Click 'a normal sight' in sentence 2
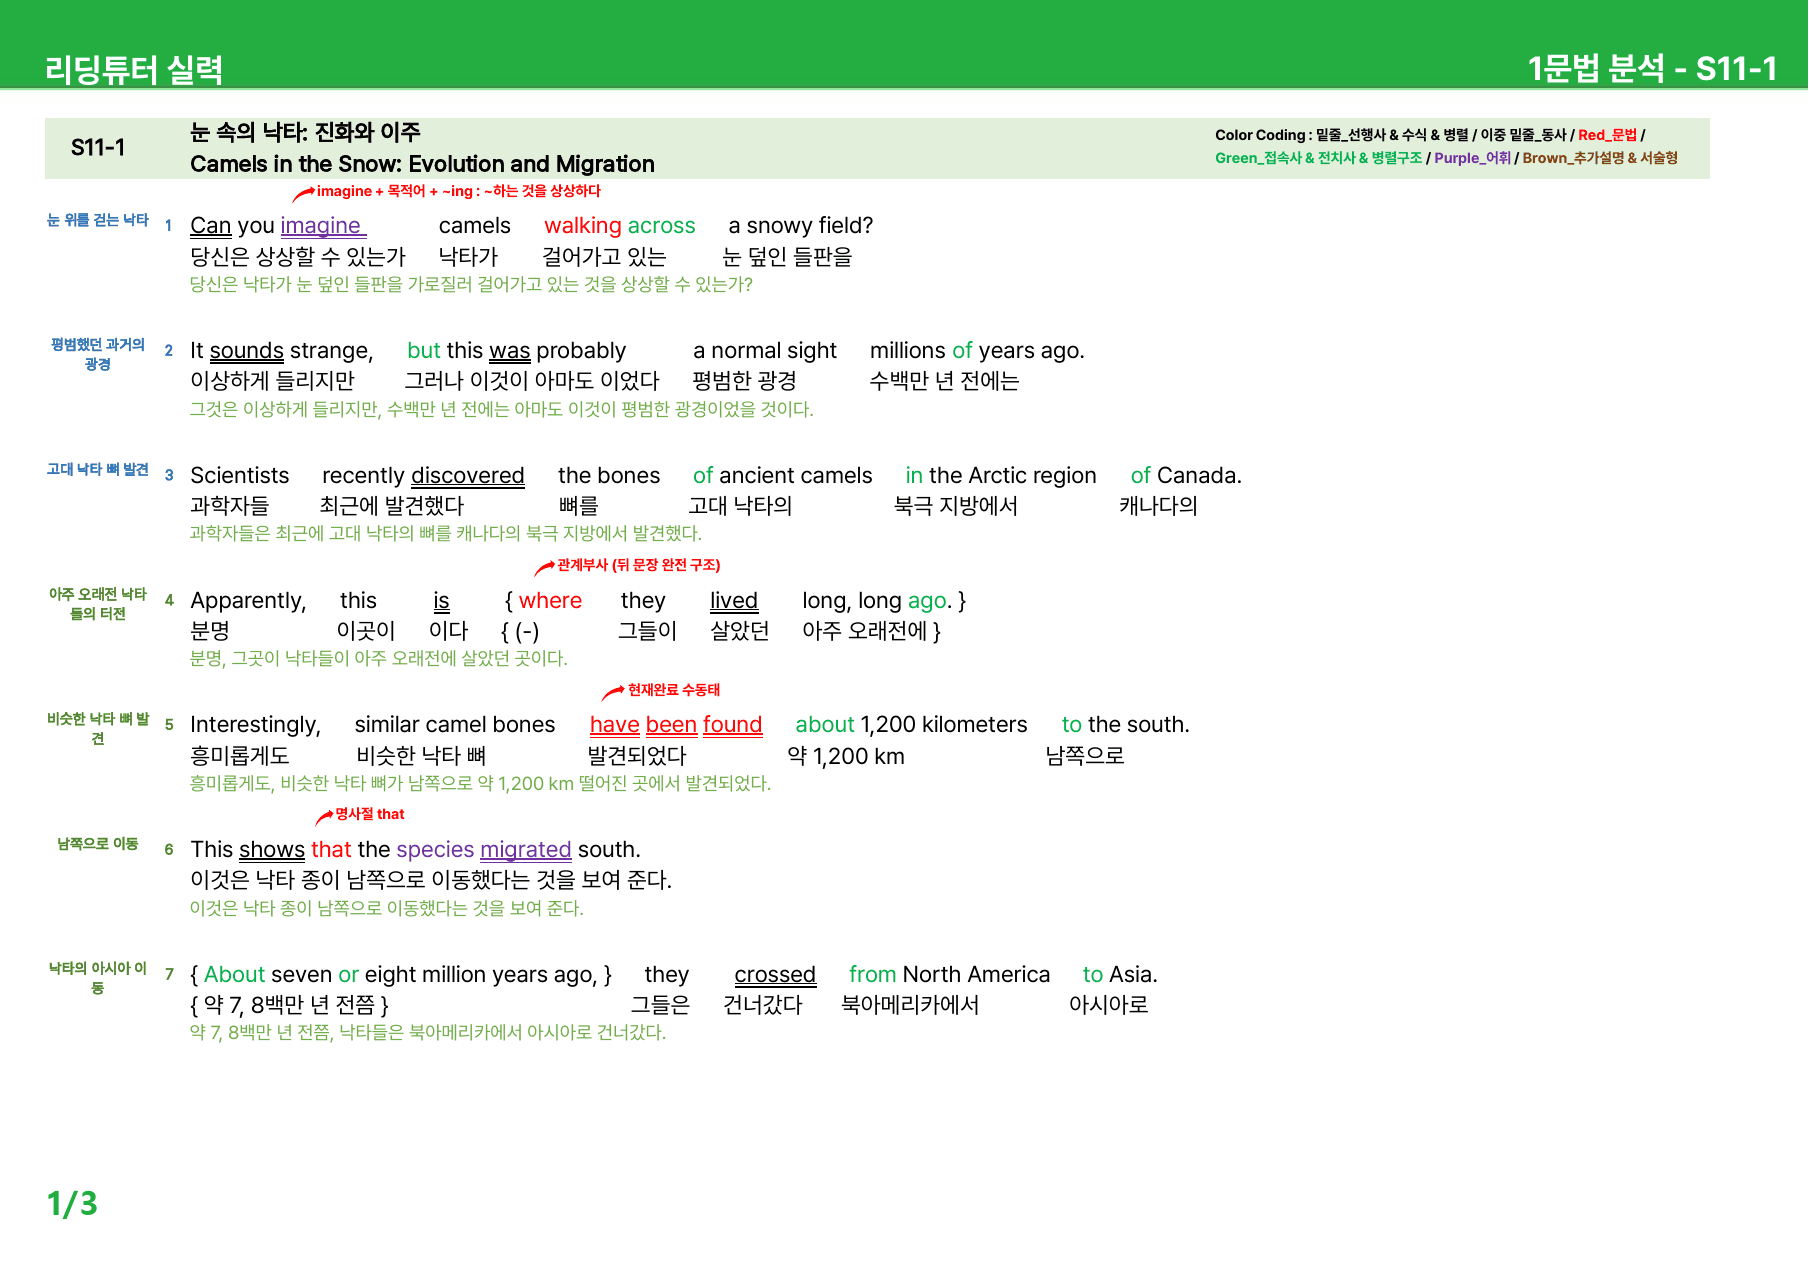The image size is (1809, 1278). 765,351
